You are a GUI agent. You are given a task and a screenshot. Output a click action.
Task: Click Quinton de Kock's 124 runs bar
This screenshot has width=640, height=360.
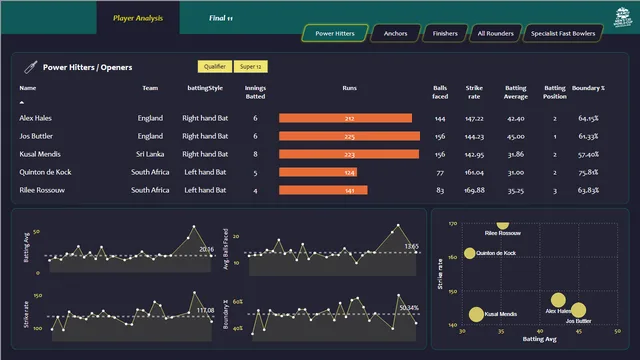point(318,172)
